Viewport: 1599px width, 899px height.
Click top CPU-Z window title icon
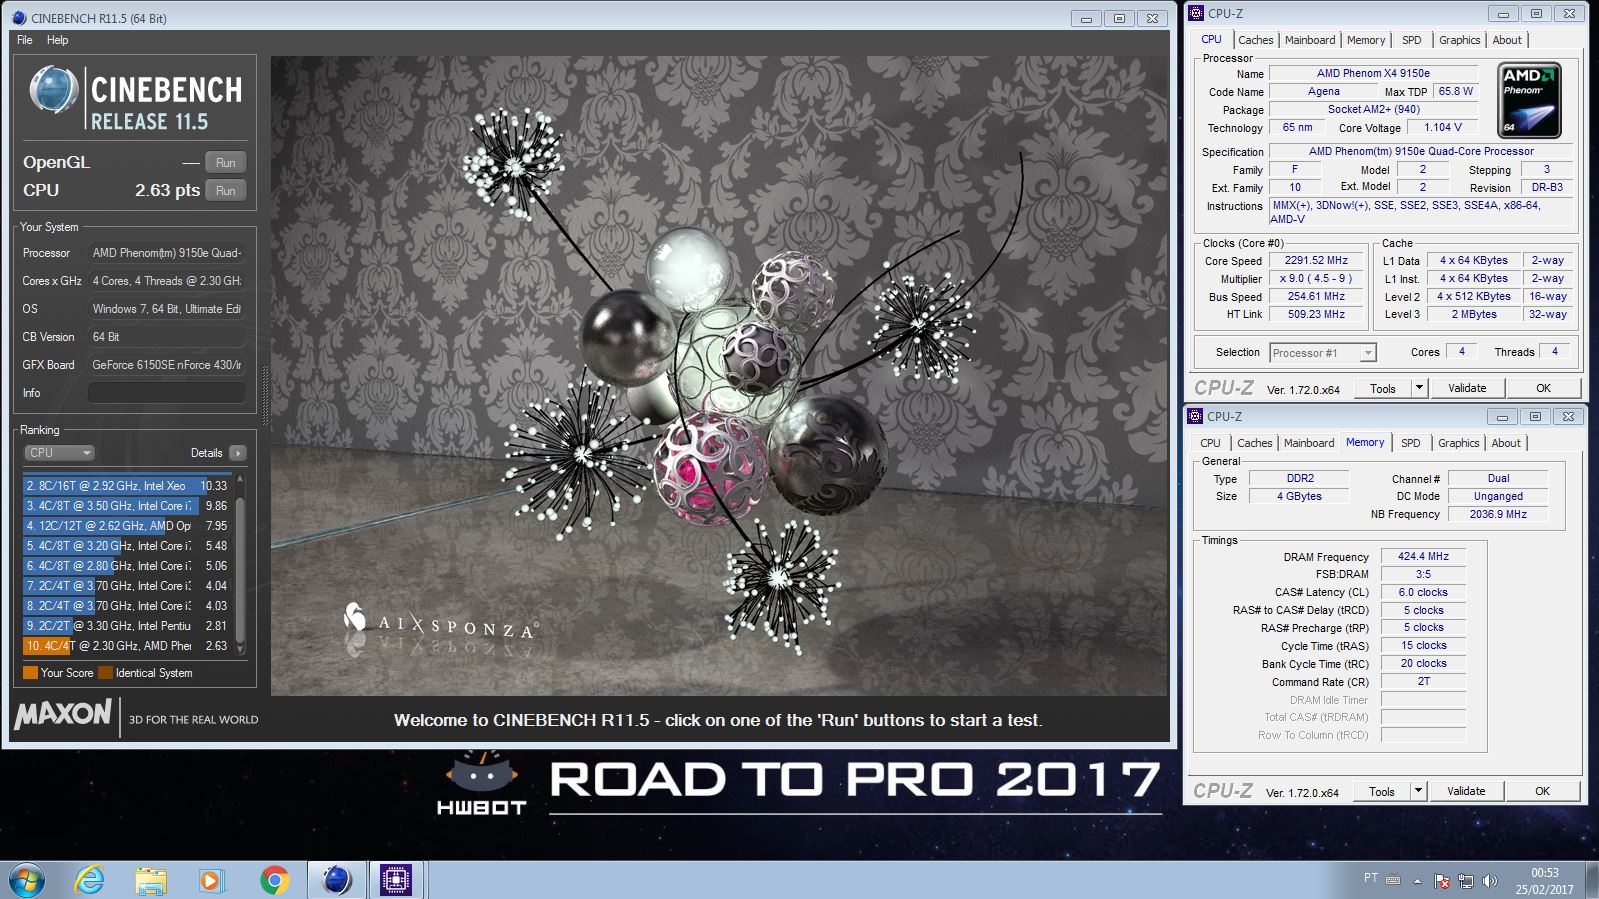click(1195, 14)
